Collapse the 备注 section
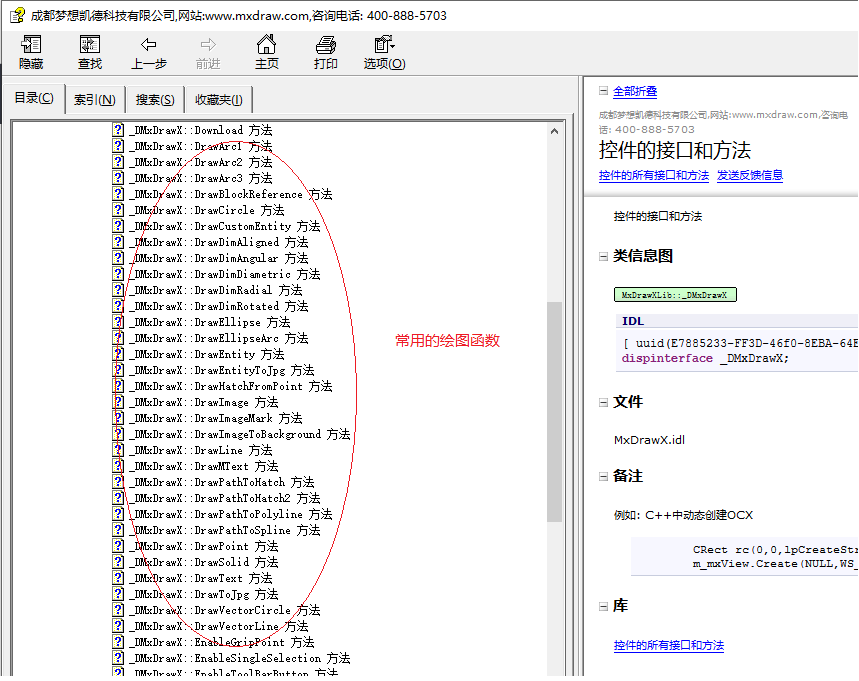Image resolution: width=859 pixels, height=681 pixels. click(604, 476)
